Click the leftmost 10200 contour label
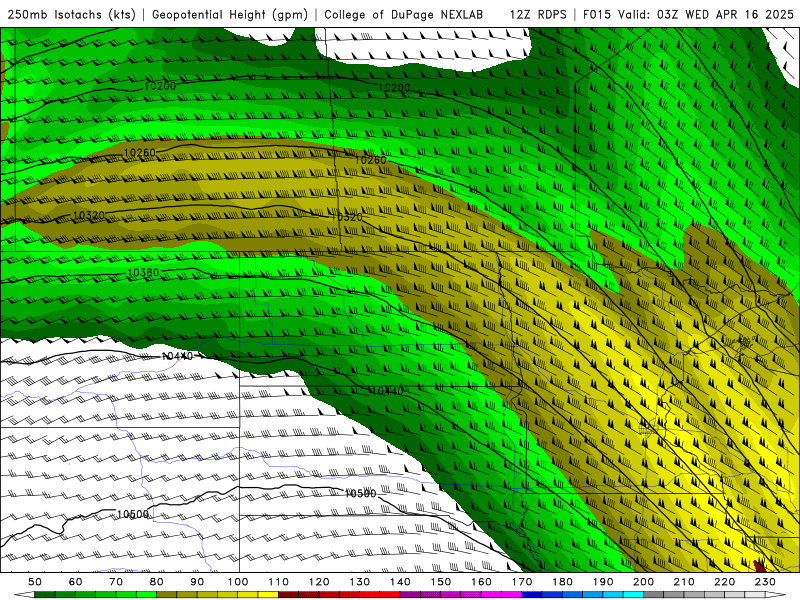This screenshot has height=600, width=800. [x=160, y=86]
